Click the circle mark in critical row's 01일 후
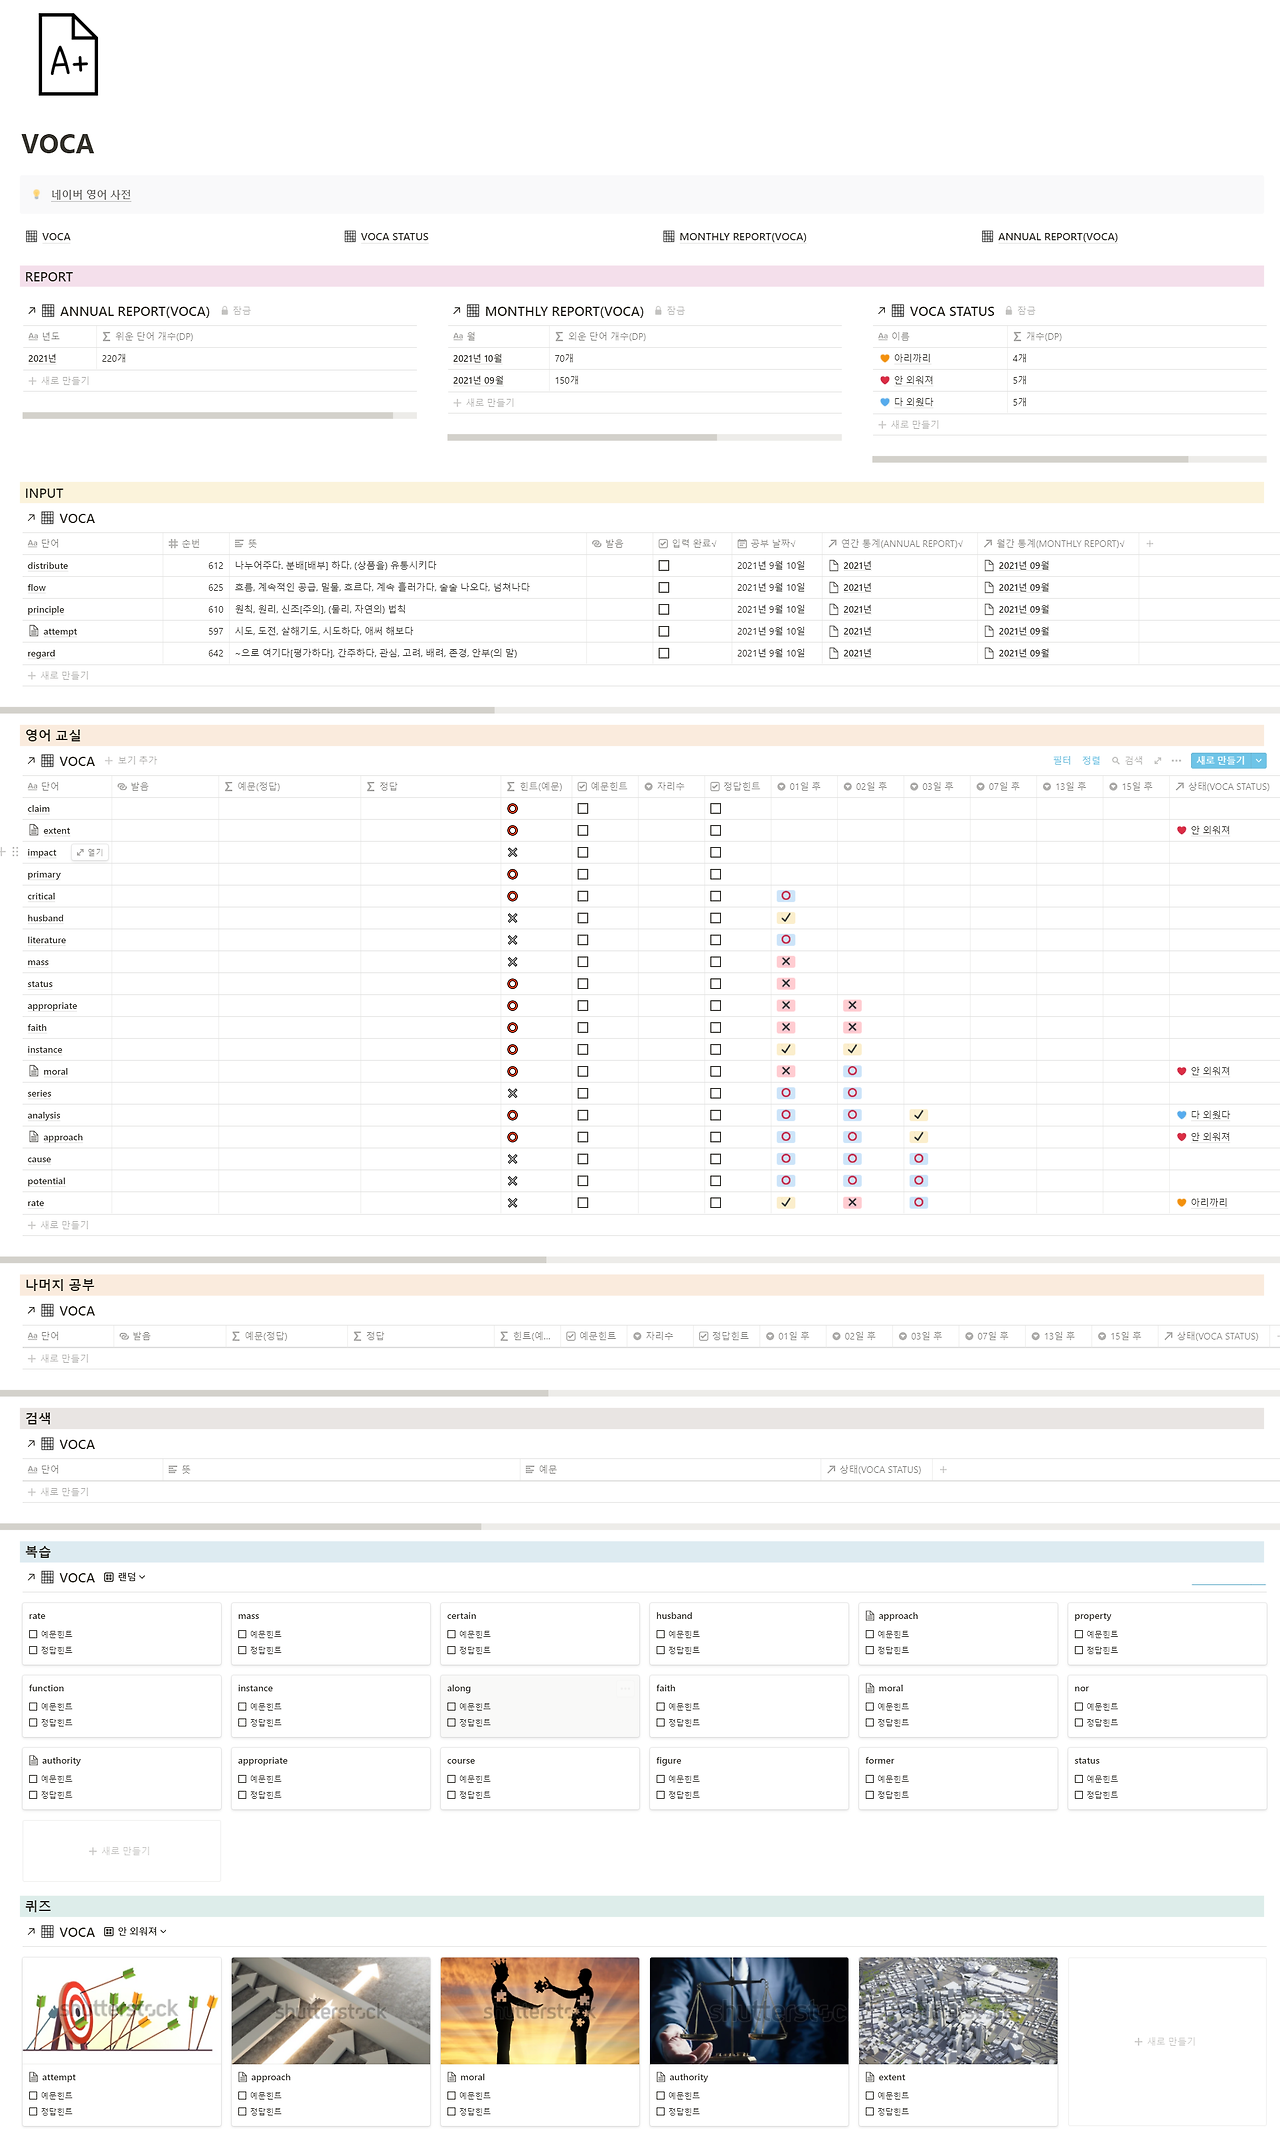1280x2140 pixels. point(786,896)
